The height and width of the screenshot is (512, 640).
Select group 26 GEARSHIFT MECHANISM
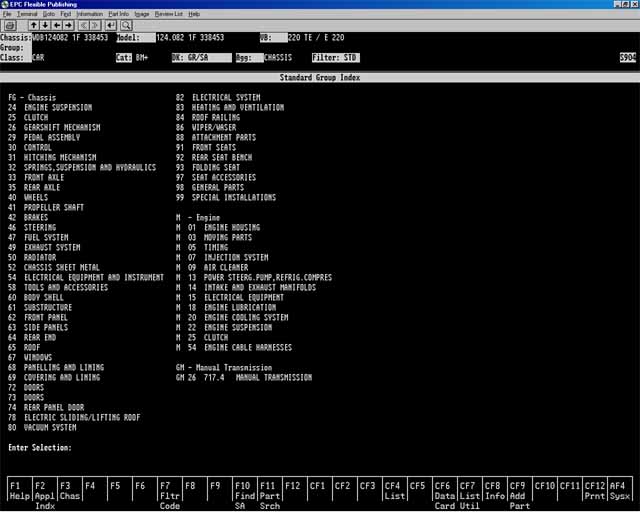(54, 127)
